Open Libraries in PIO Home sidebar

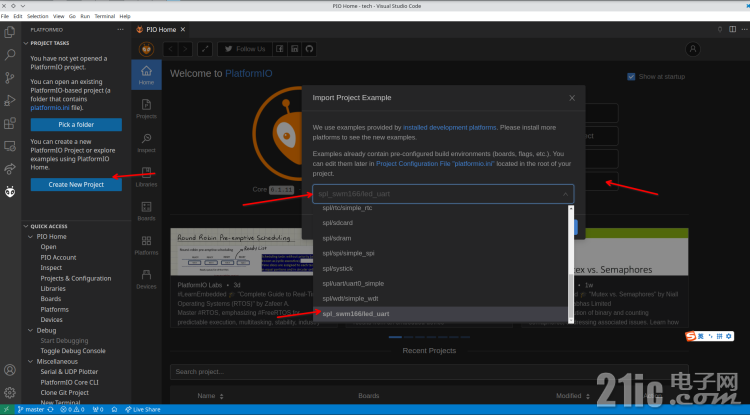(x=146, y=177)
